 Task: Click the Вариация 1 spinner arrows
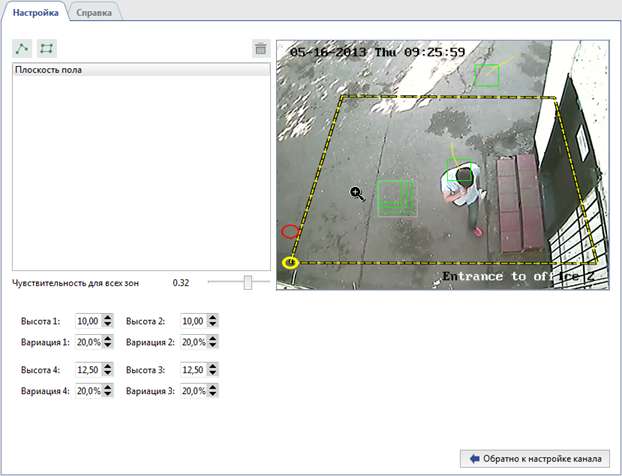pyautogui.click(x=108, y=341)
